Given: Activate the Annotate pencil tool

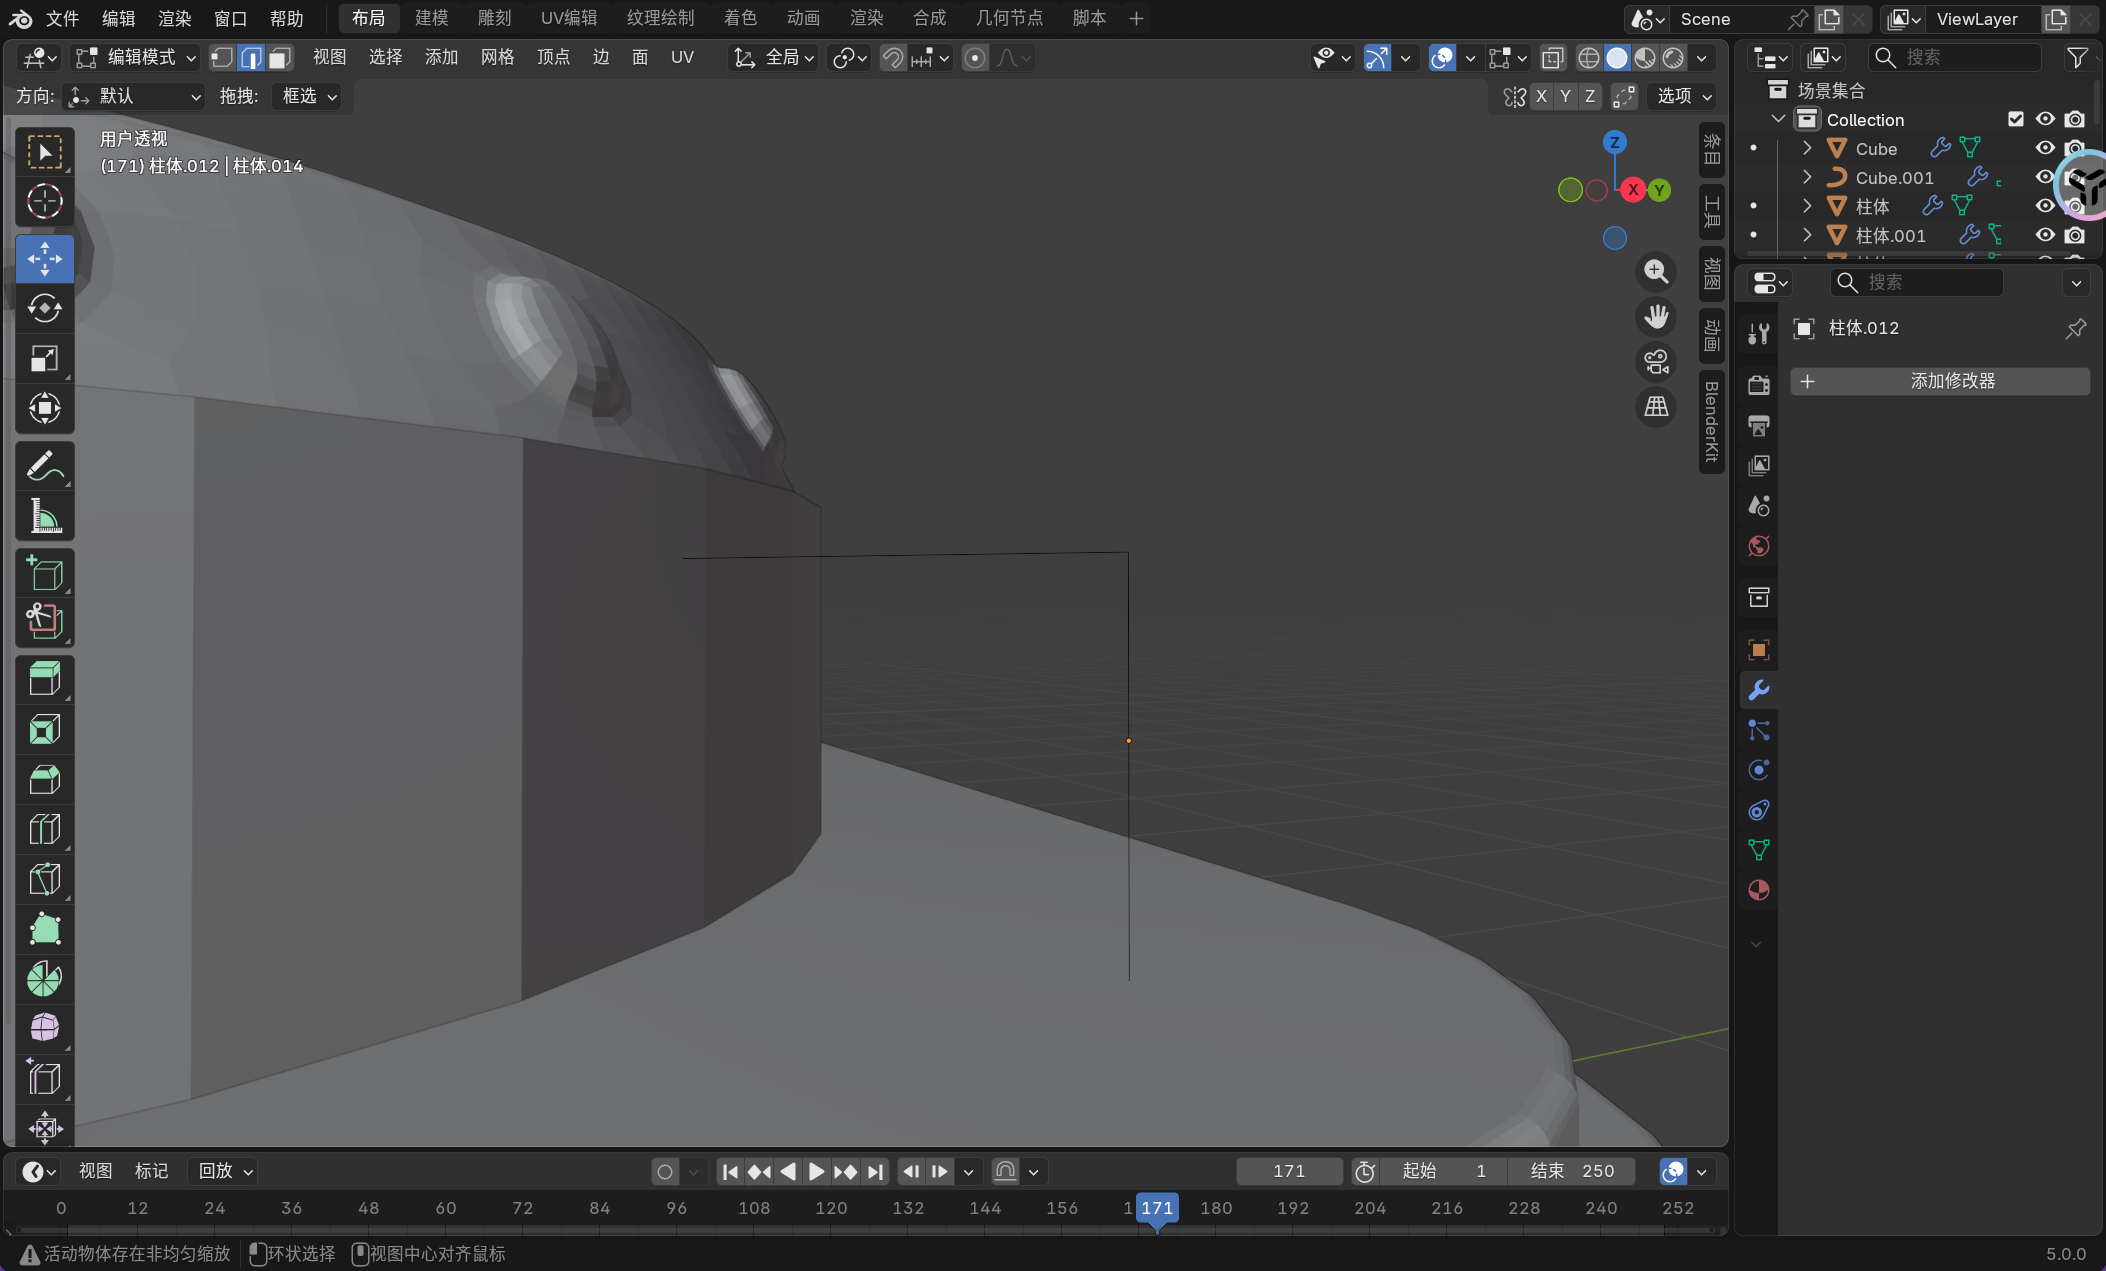Looking at the screenshot, I should tap(44, 466).
